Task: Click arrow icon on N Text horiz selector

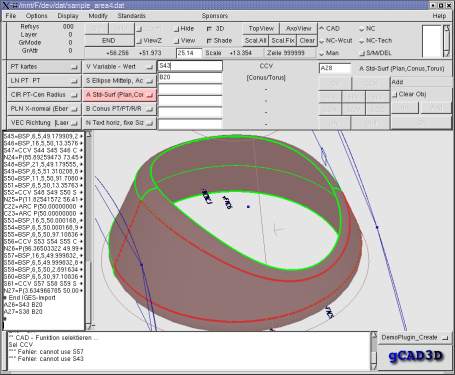Action: pyautogui.click(x=149, y=123)
